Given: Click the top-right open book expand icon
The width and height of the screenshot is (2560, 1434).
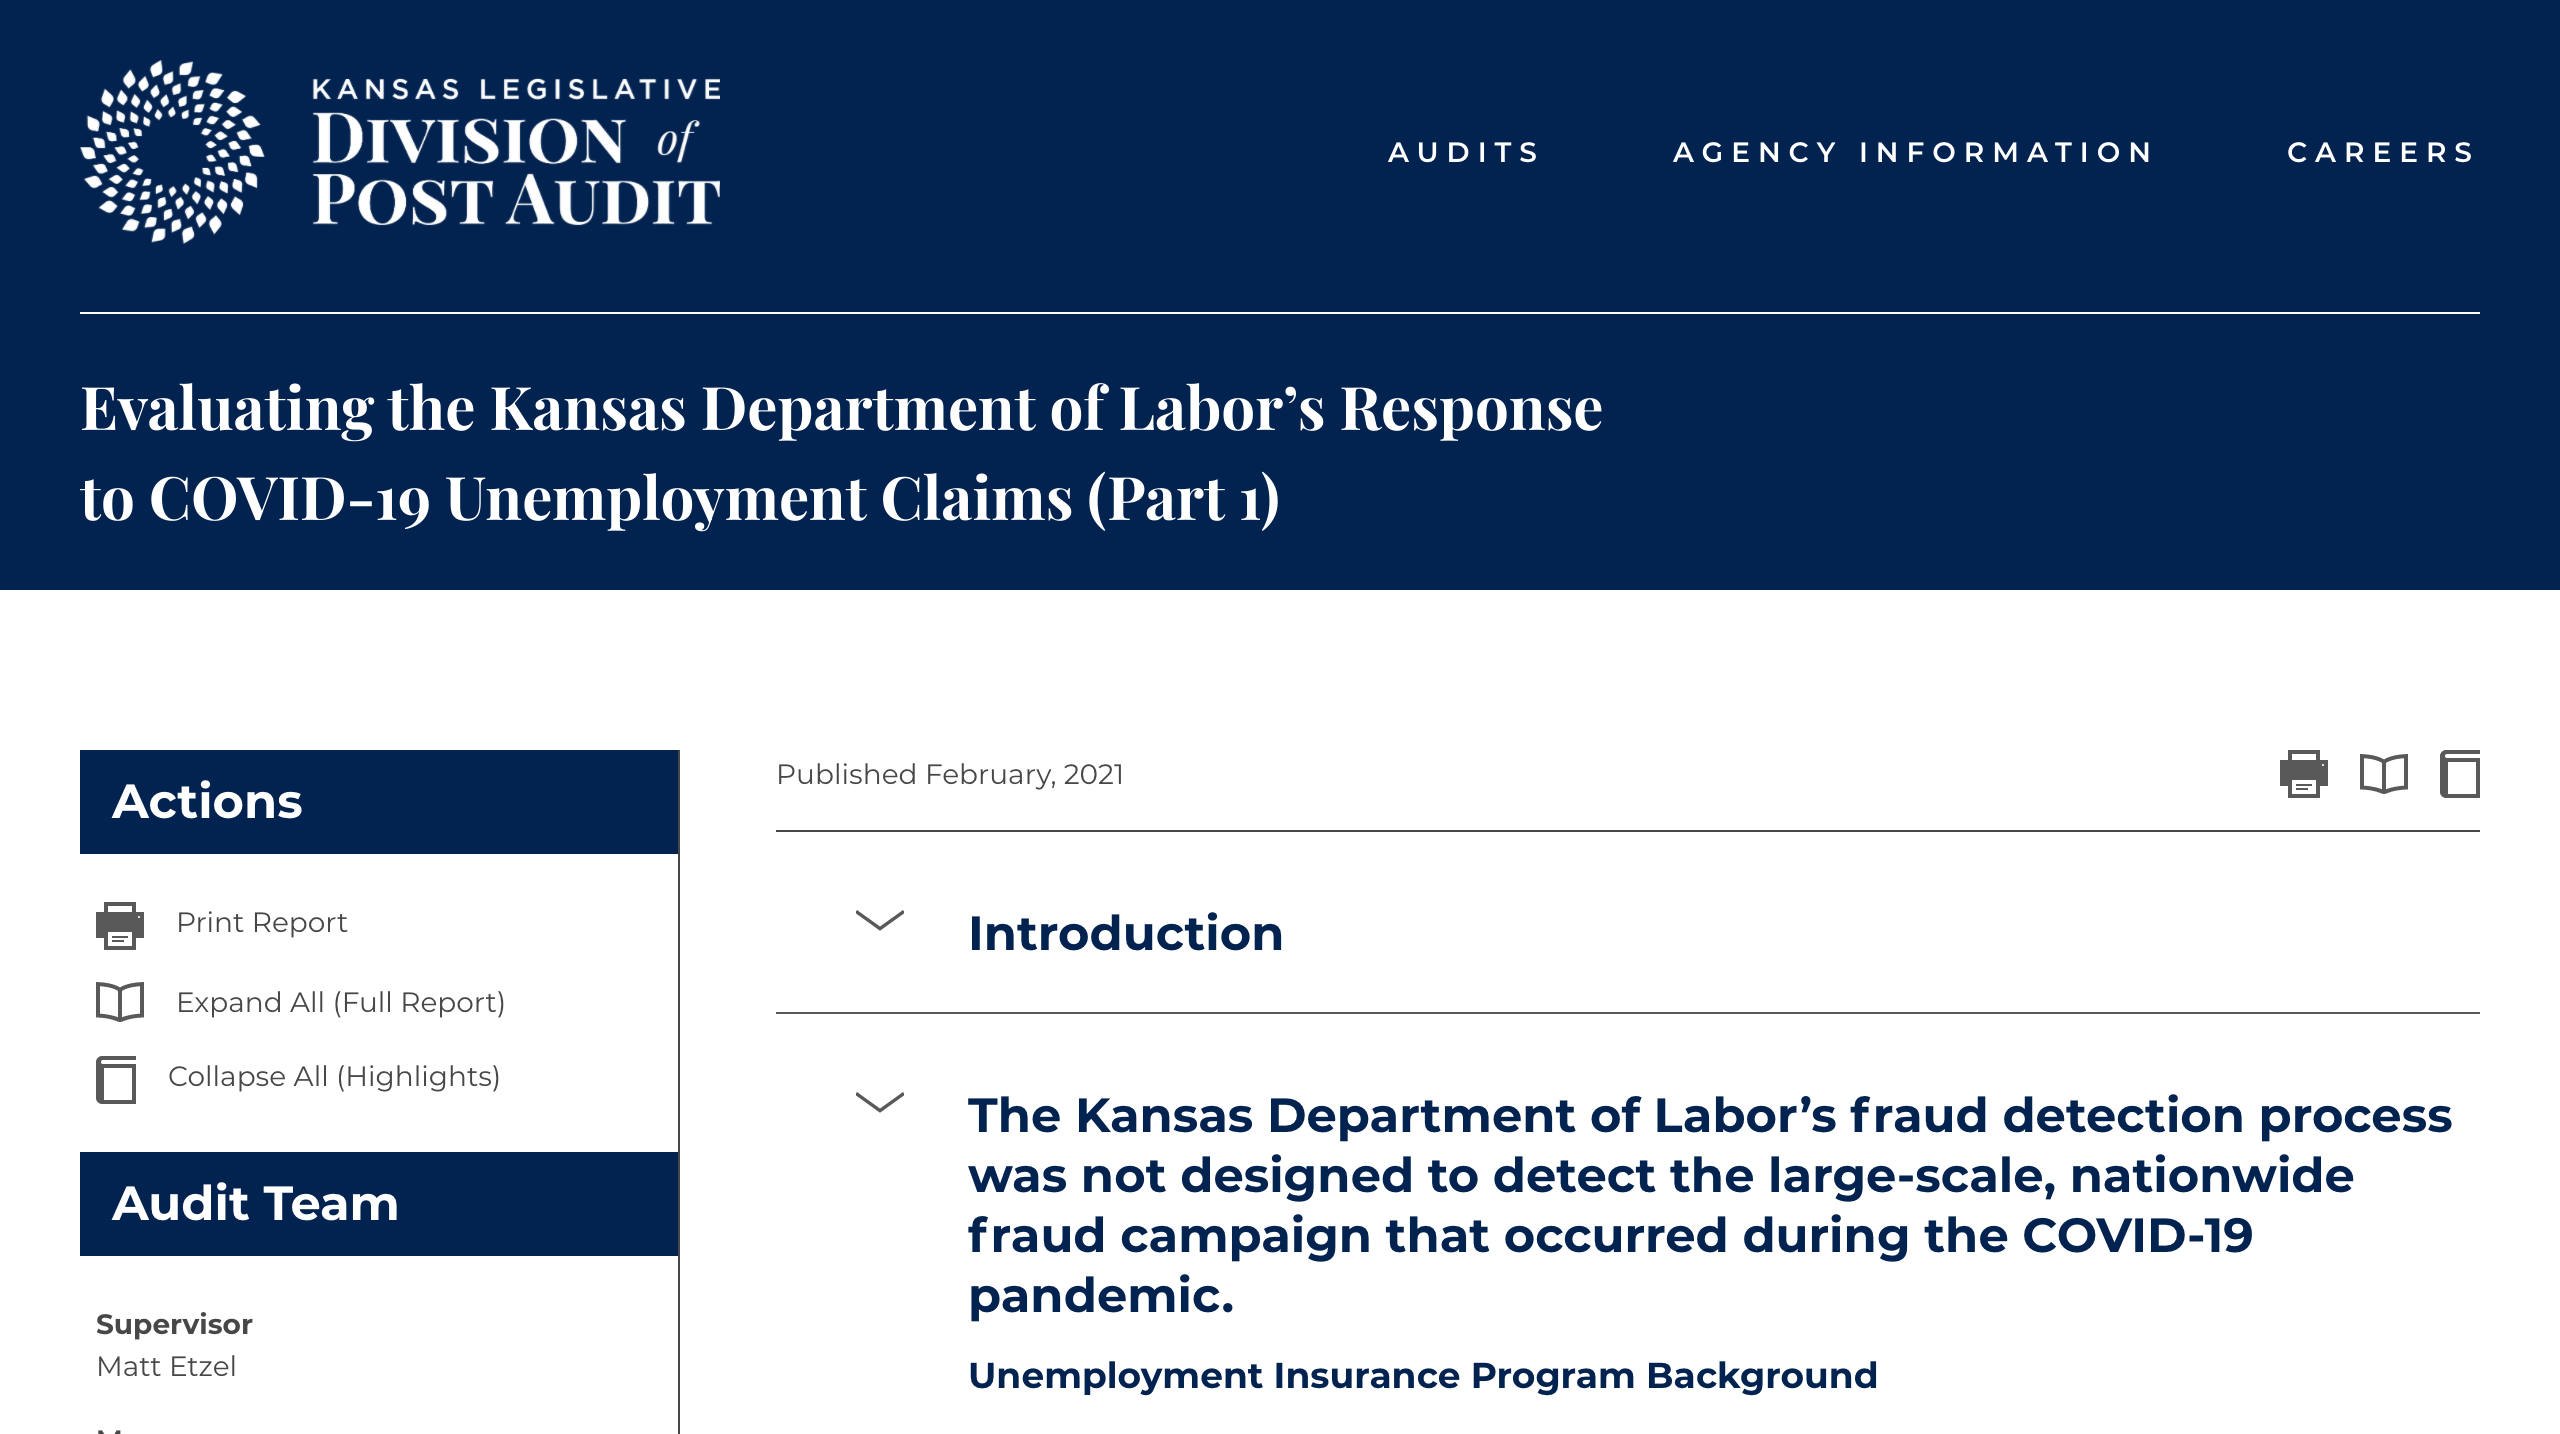Looking at the screenshot, I should pos(2383,774).
